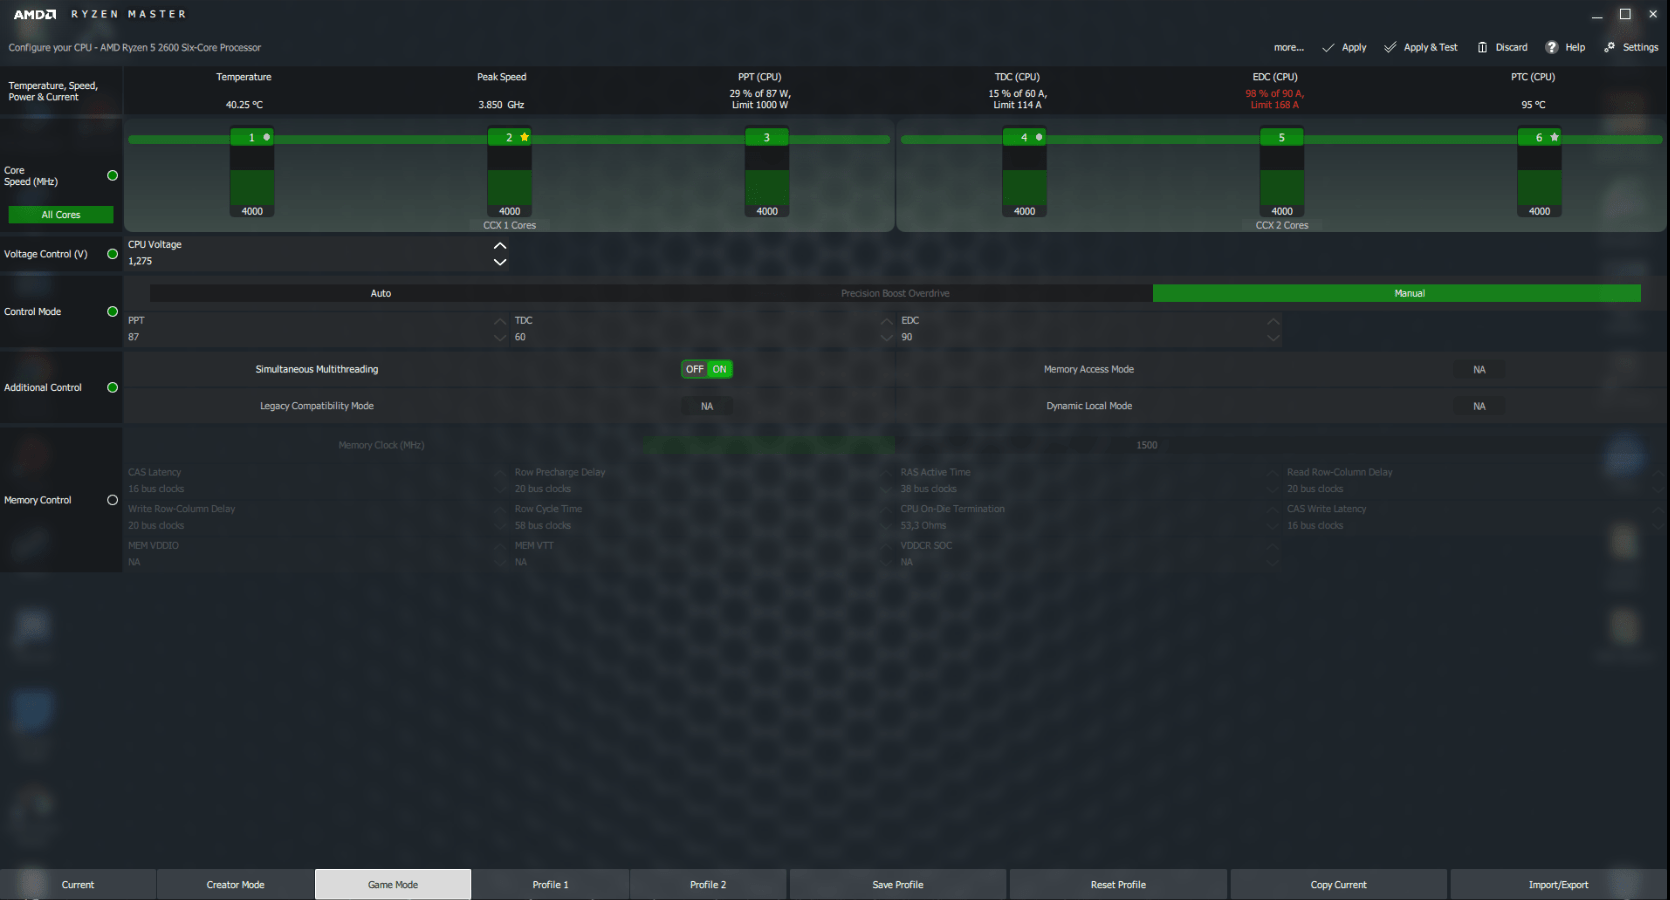Switch to Game Mode profile tab
The height and width of the screenshot is (900, 1670).
(x=393, y=884)
